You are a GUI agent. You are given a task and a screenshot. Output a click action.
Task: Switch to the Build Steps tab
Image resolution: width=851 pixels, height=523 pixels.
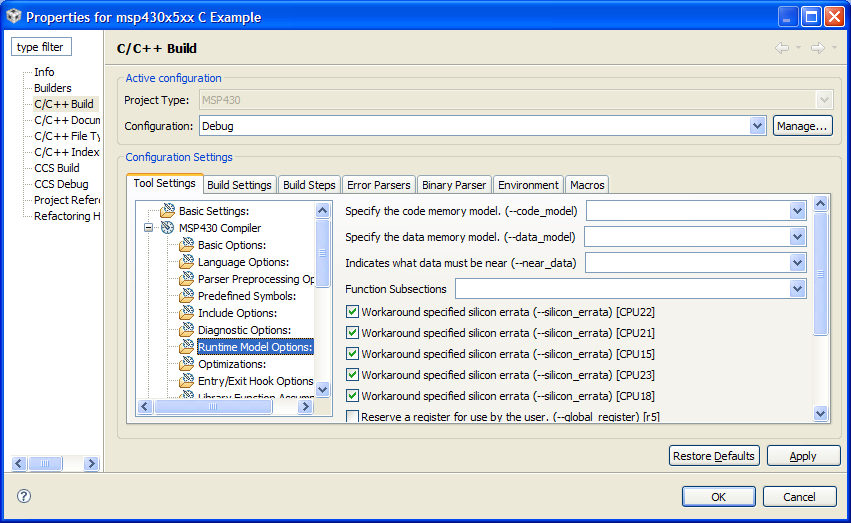click(x=309, y=185)
